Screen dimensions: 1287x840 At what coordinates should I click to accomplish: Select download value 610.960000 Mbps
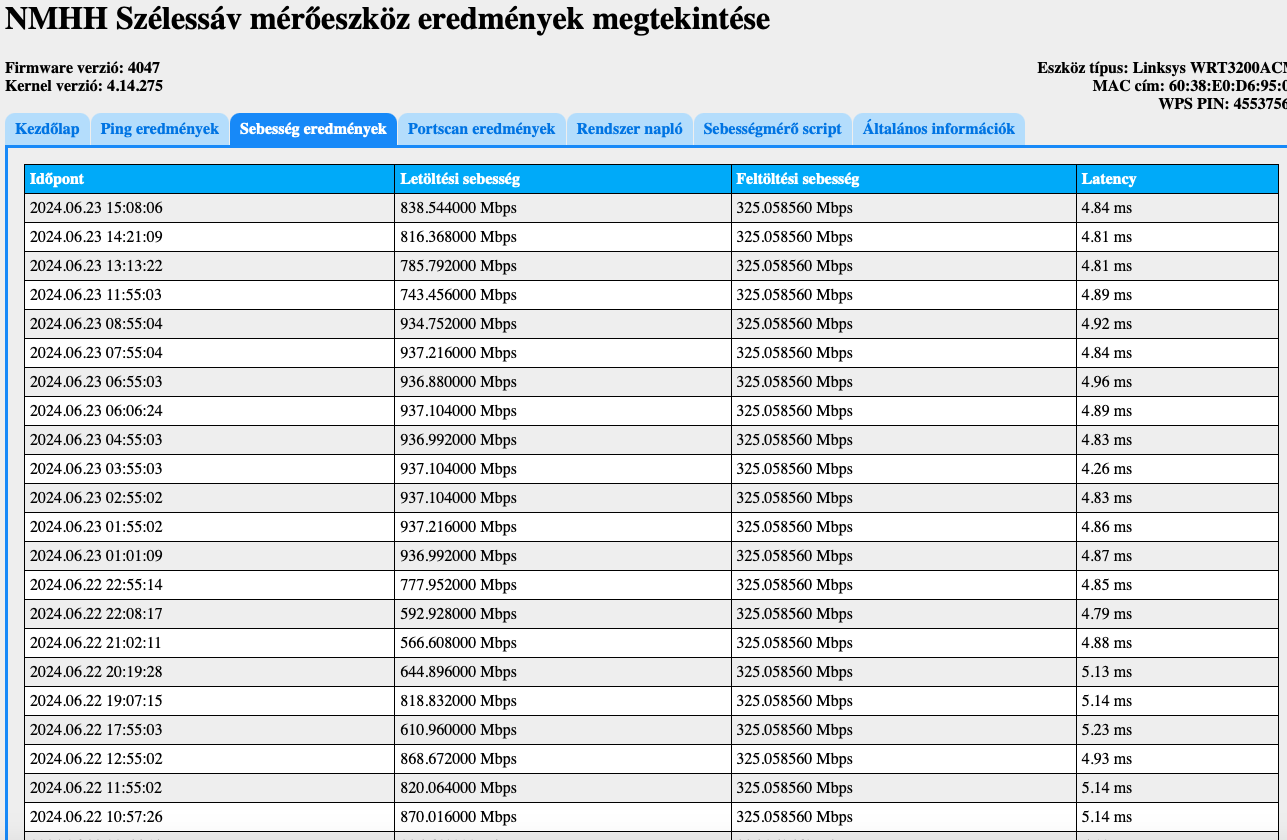[458, 730]
